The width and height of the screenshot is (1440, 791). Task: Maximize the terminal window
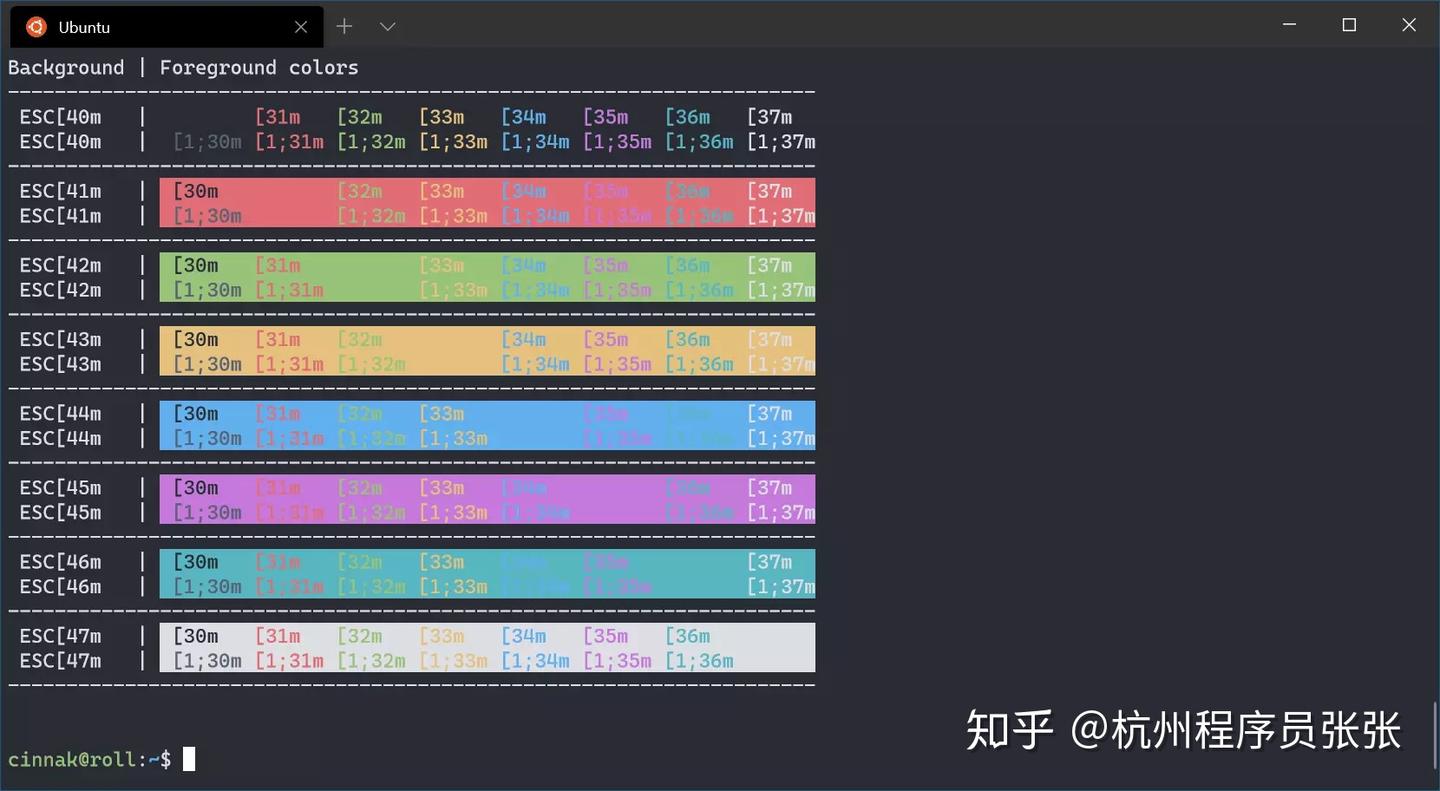pyautogui.click(x=1349, y=25)
